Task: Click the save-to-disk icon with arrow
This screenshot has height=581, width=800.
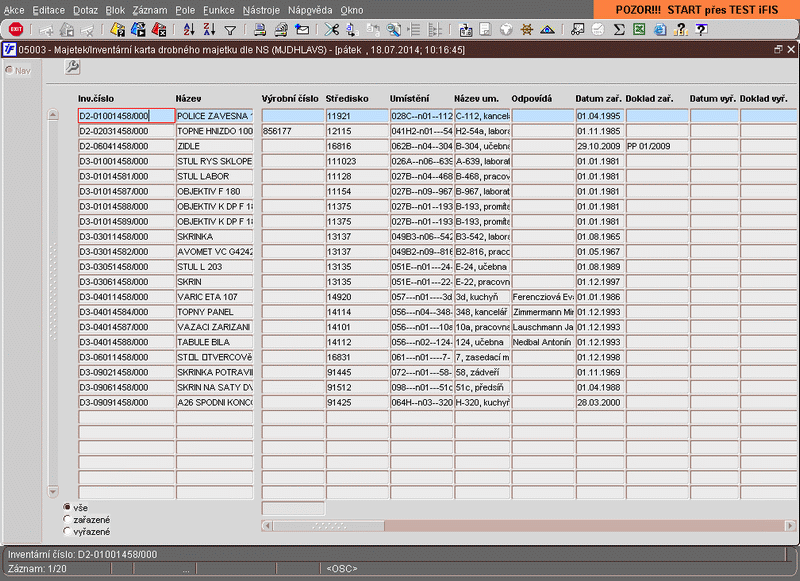Action: (x=466, y=30)
